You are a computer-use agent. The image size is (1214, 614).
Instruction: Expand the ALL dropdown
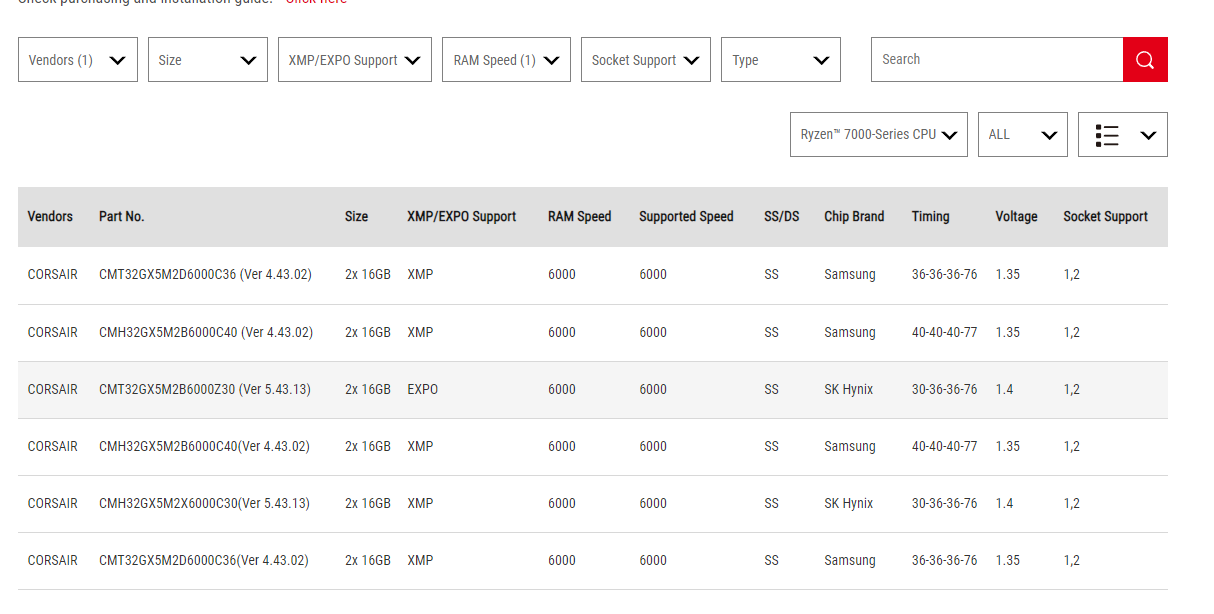[1023, 135]
